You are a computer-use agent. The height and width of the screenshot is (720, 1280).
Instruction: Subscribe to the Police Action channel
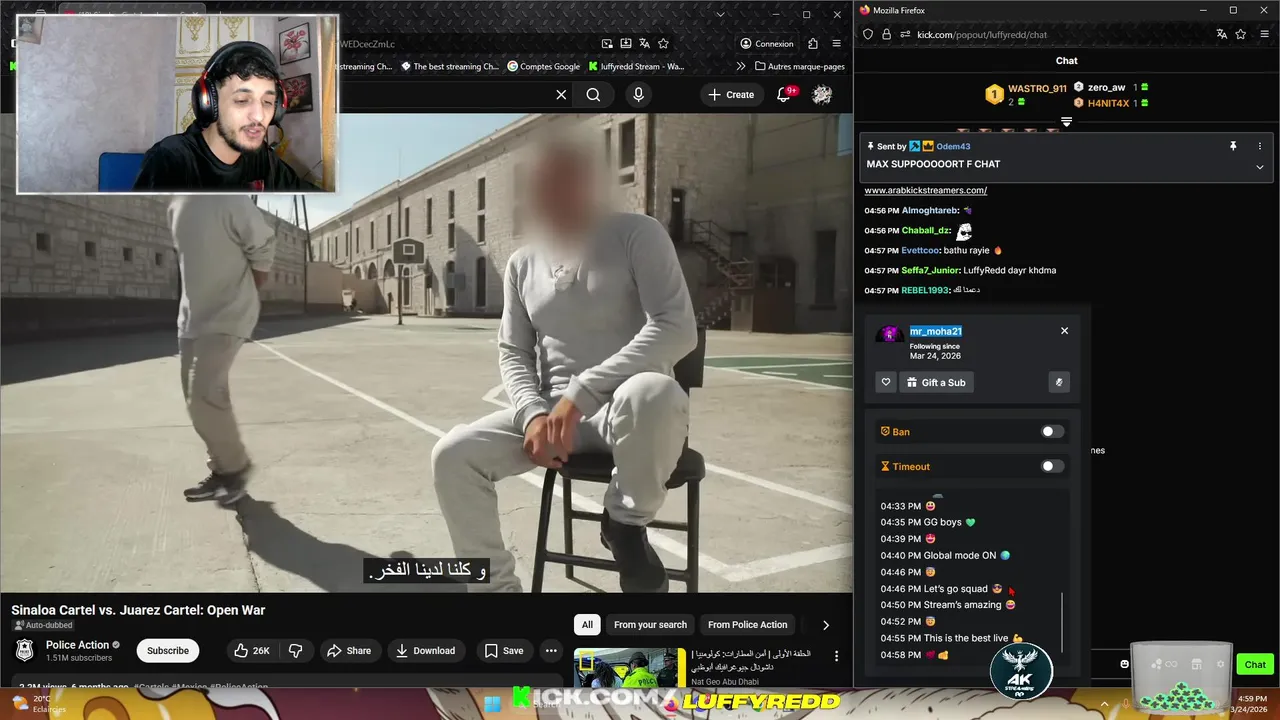point(168,651)
